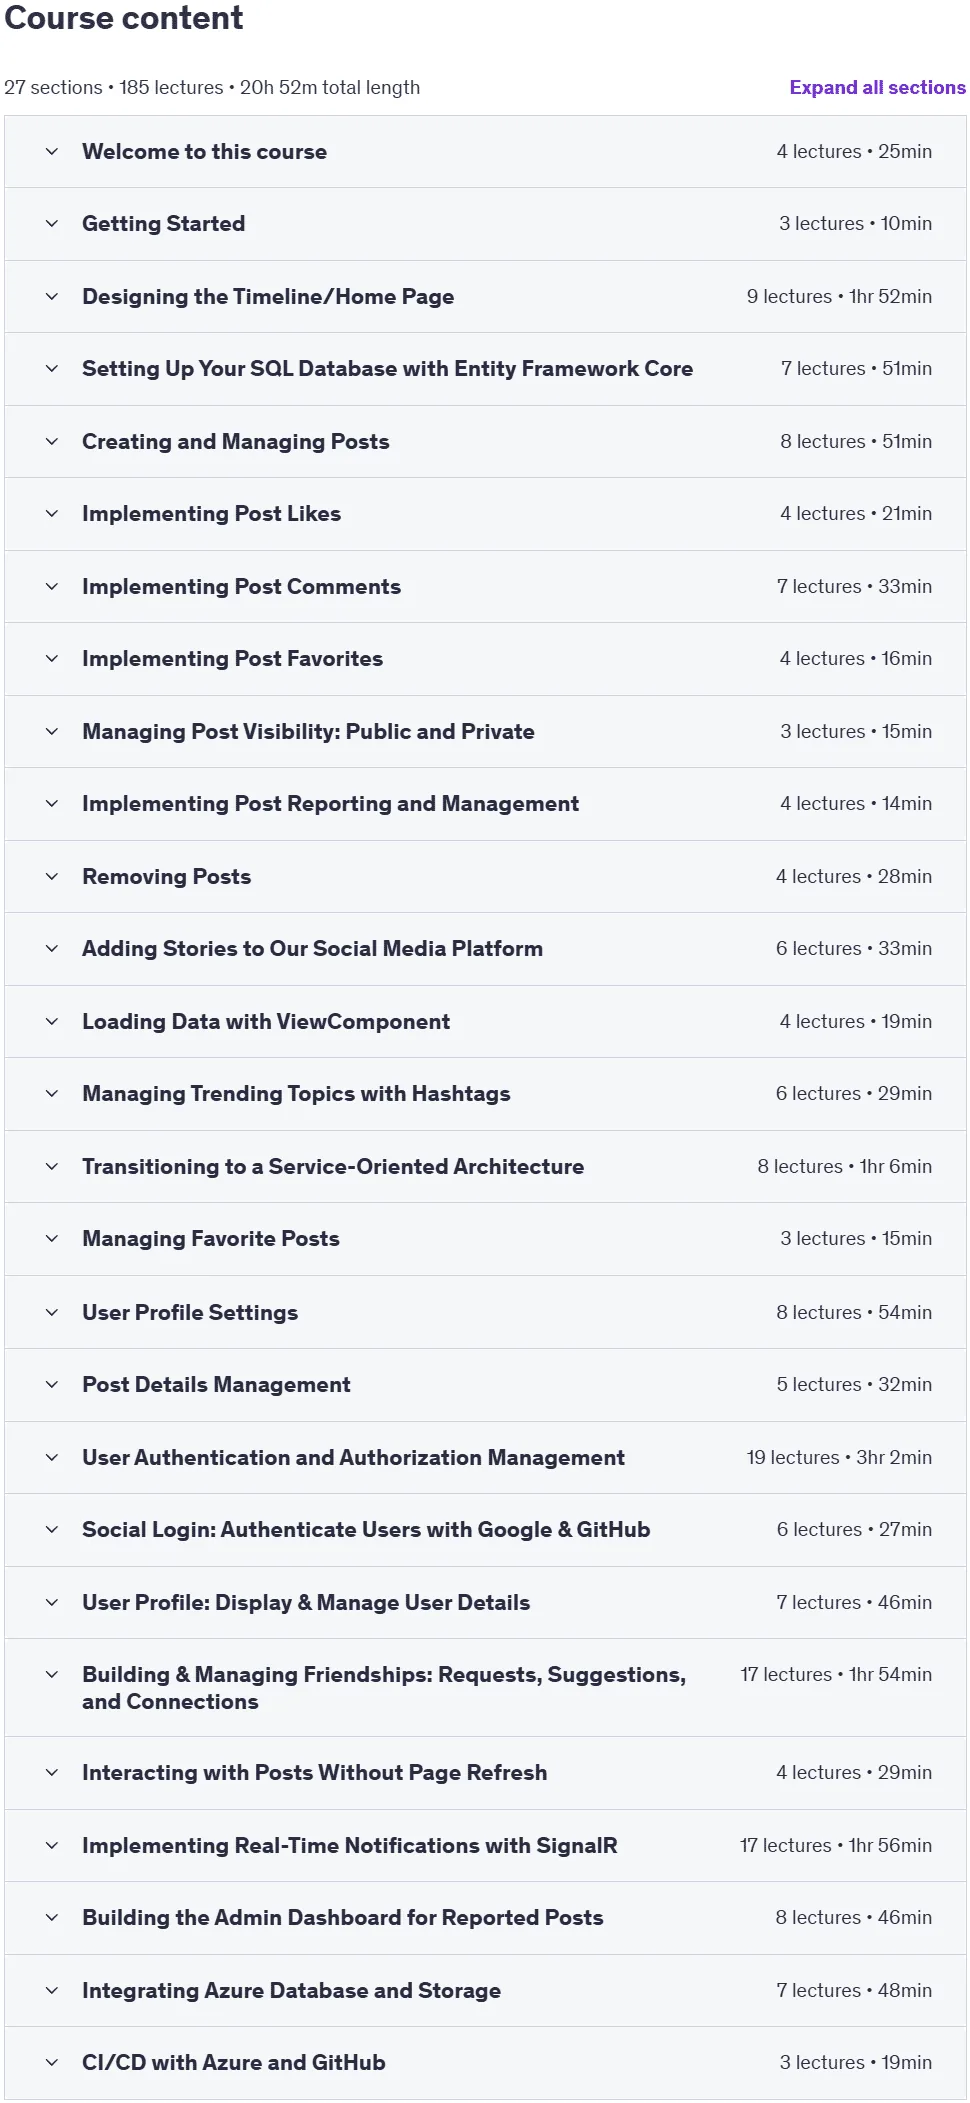
Task: Open Adding Stories to Our Social Media Platform
Action: 485,949
